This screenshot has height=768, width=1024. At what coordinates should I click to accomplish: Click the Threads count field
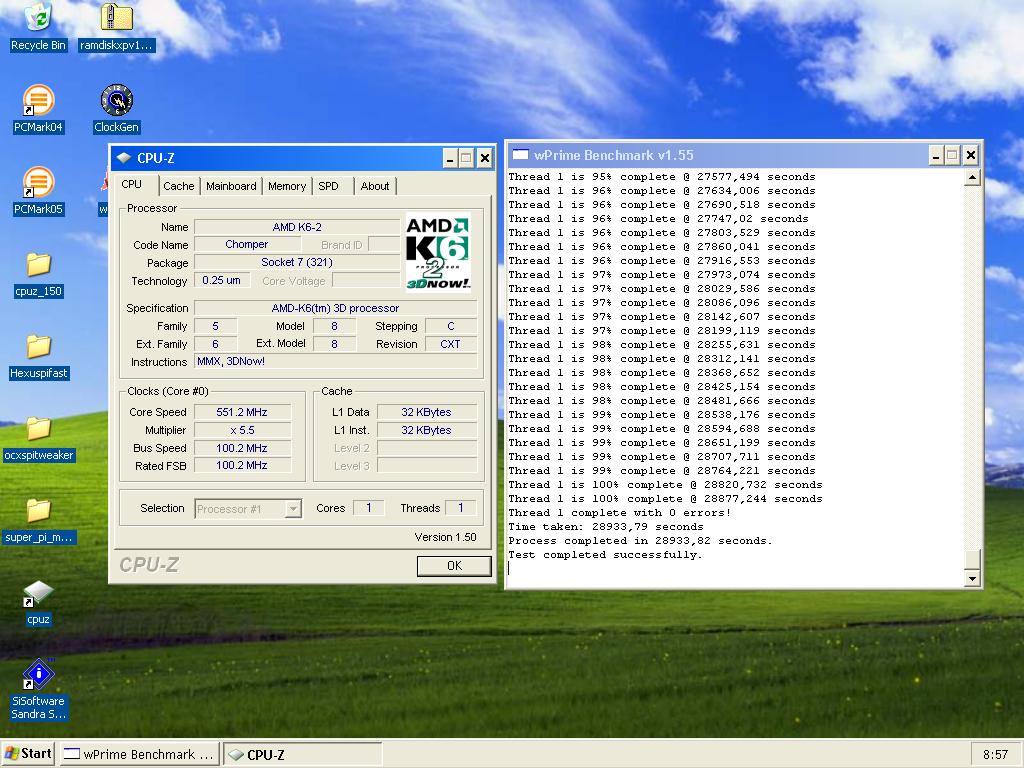(460, 508)
